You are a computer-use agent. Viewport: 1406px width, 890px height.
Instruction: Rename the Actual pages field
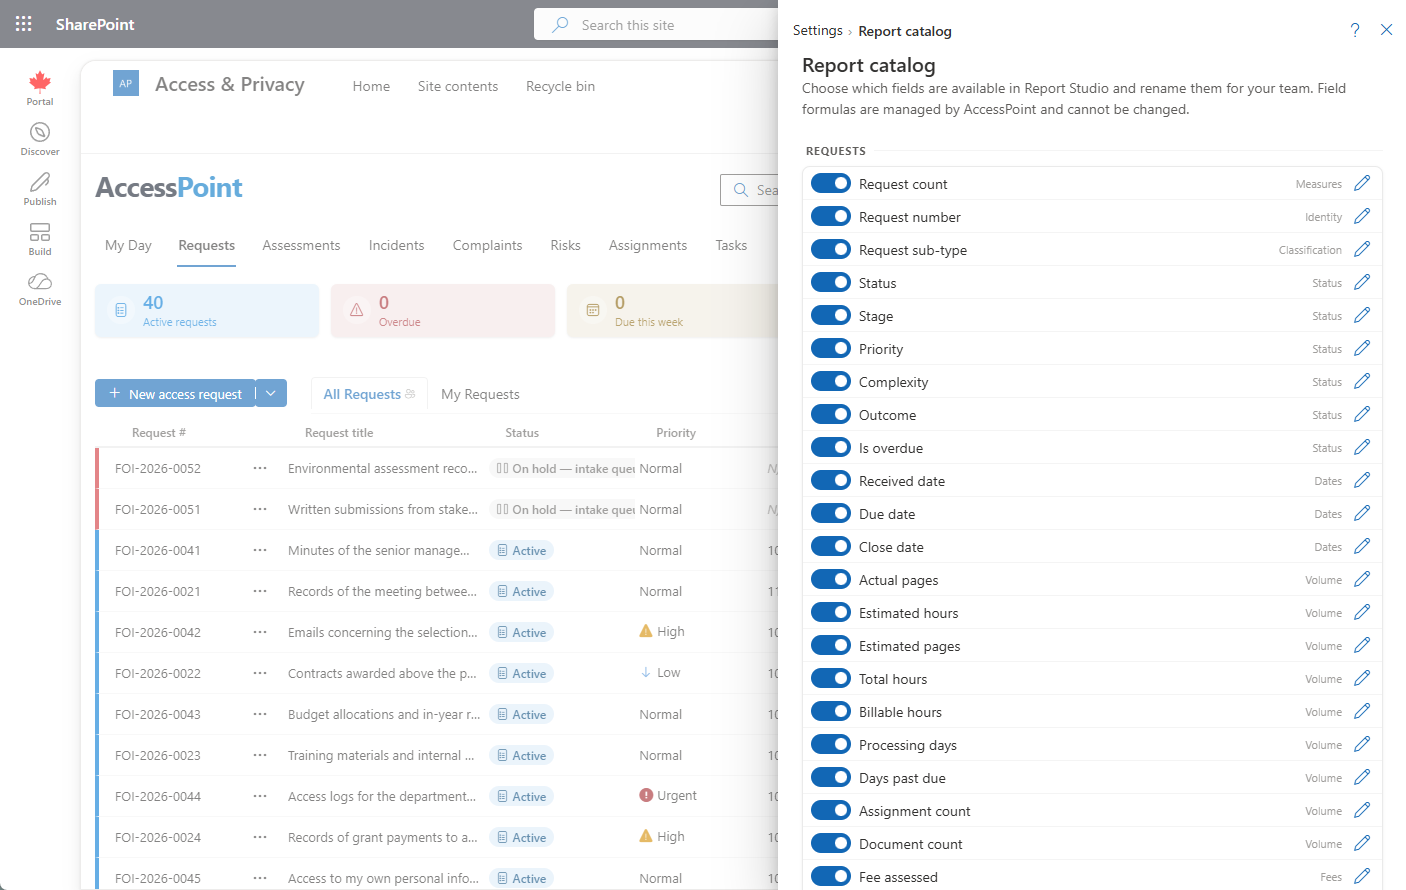[x=1362, y=579]
